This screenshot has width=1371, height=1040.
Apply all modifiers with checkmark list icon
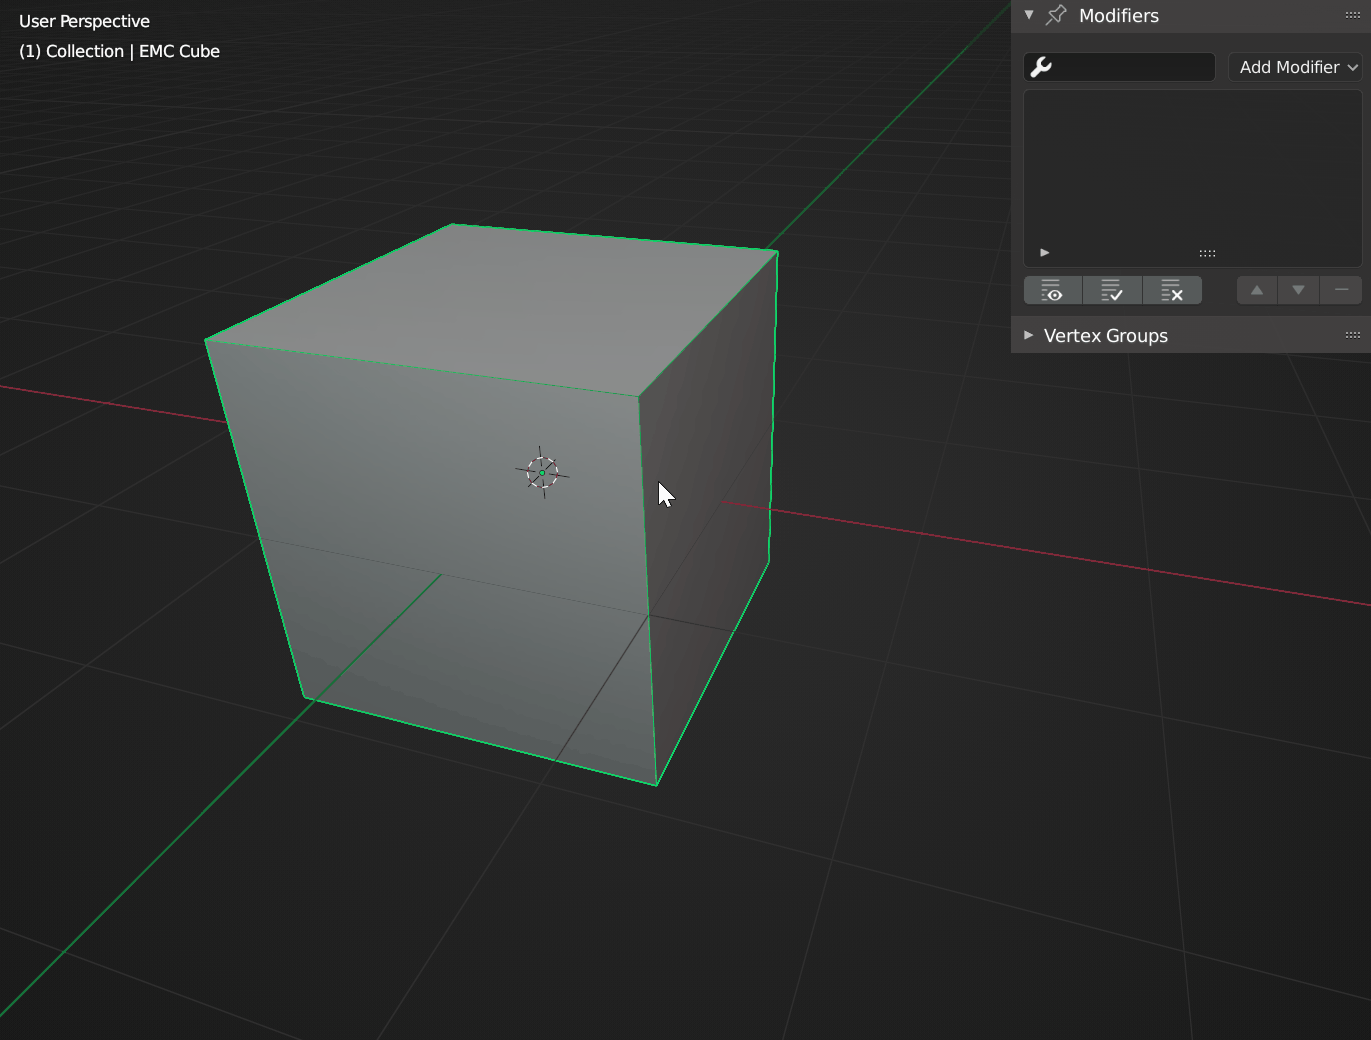(1112, 291)
